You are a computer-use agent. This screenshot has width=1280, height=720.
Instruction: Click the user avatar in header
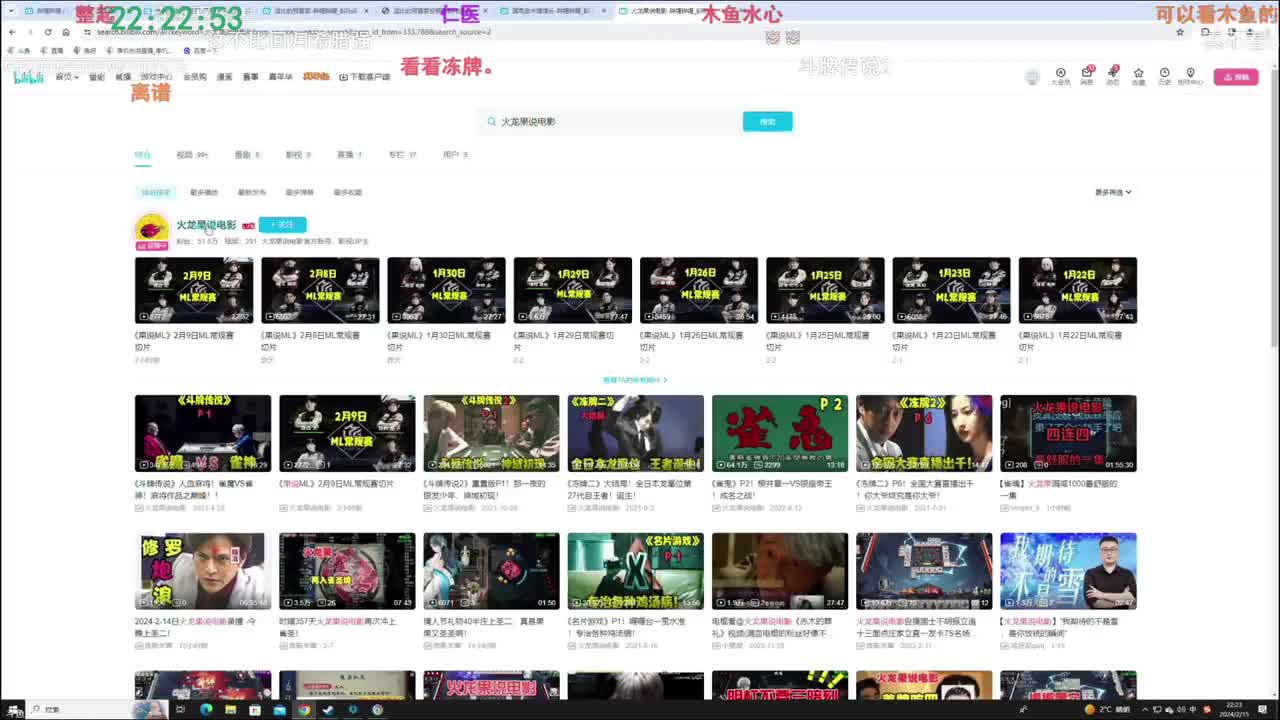(1032, 77)
